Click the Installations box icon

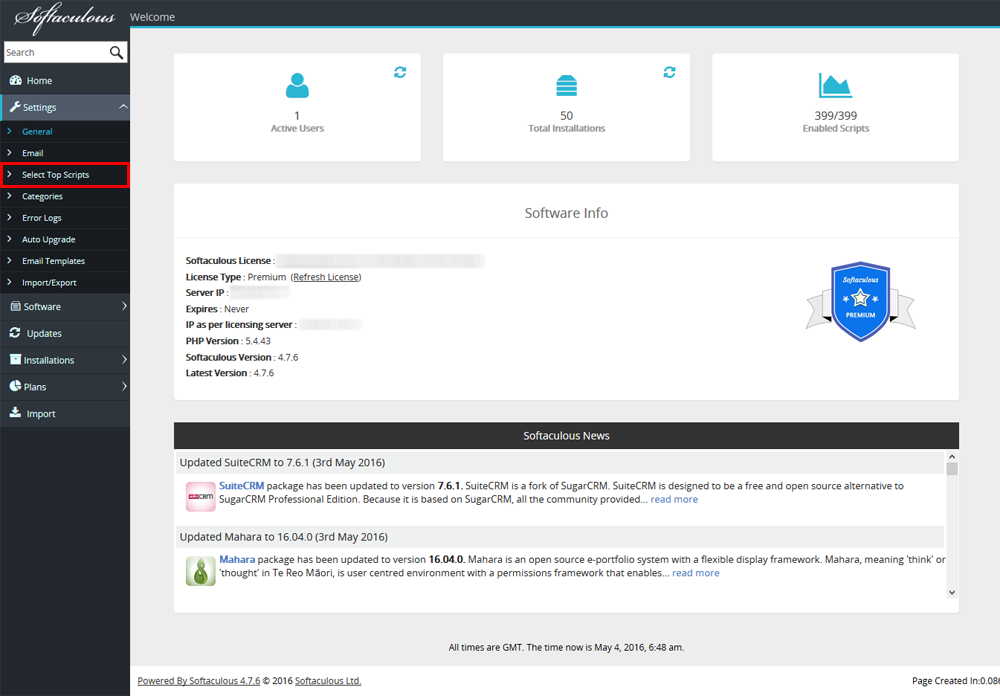(15, 360)
